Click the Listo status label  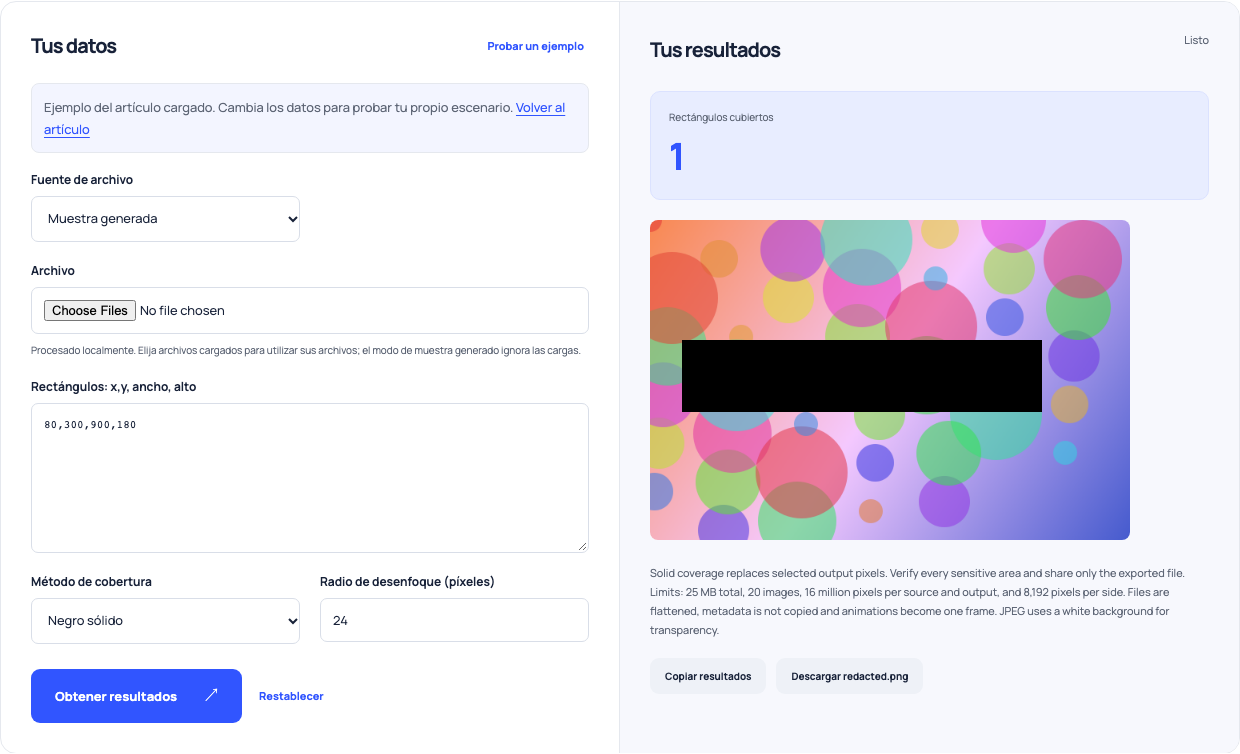click(1196, 41)
